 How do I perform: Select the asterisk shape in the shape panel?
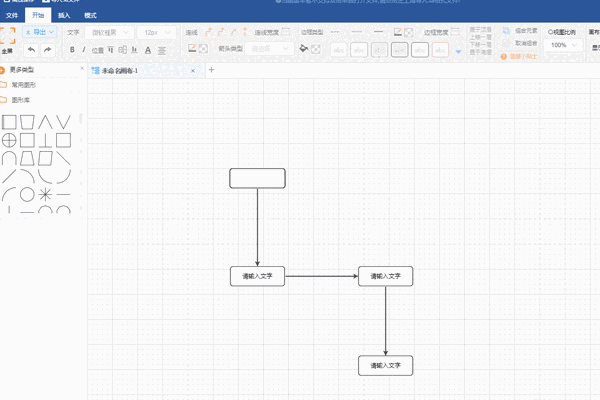(x=44, y=194)
